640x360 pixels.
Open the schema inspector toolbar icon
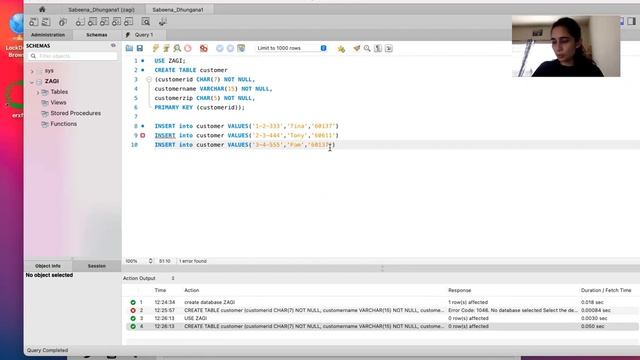pyautogui.click(x=62, y=22)
